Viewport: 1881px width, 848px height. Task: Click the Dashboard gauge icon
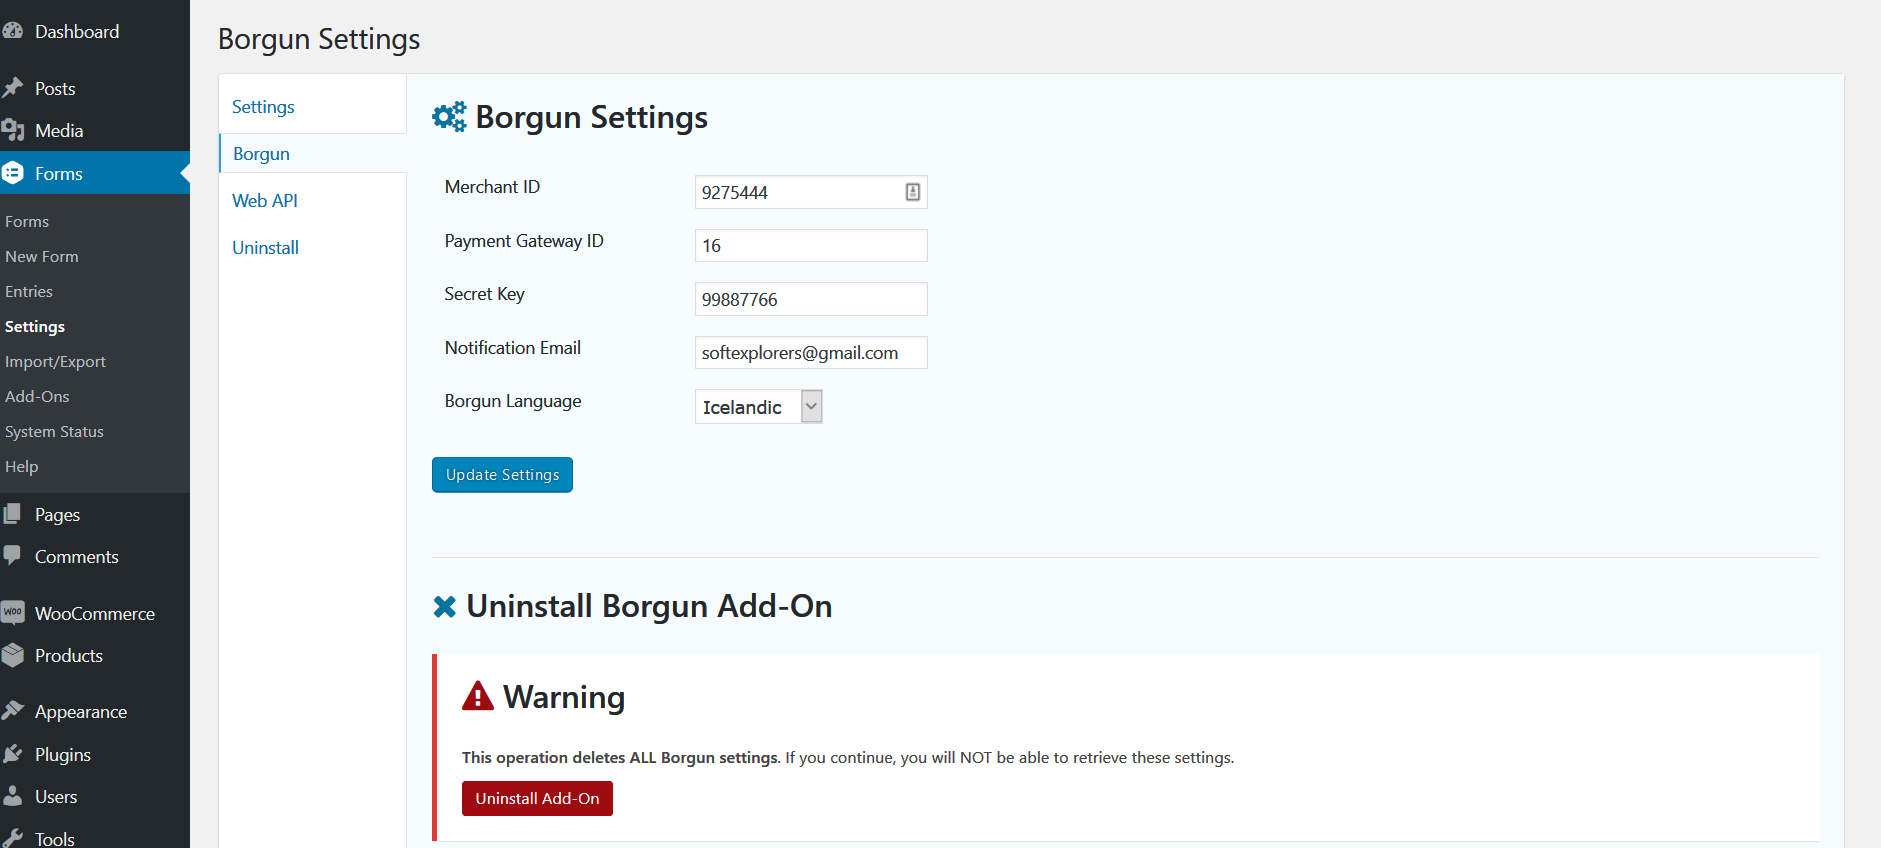13,31
